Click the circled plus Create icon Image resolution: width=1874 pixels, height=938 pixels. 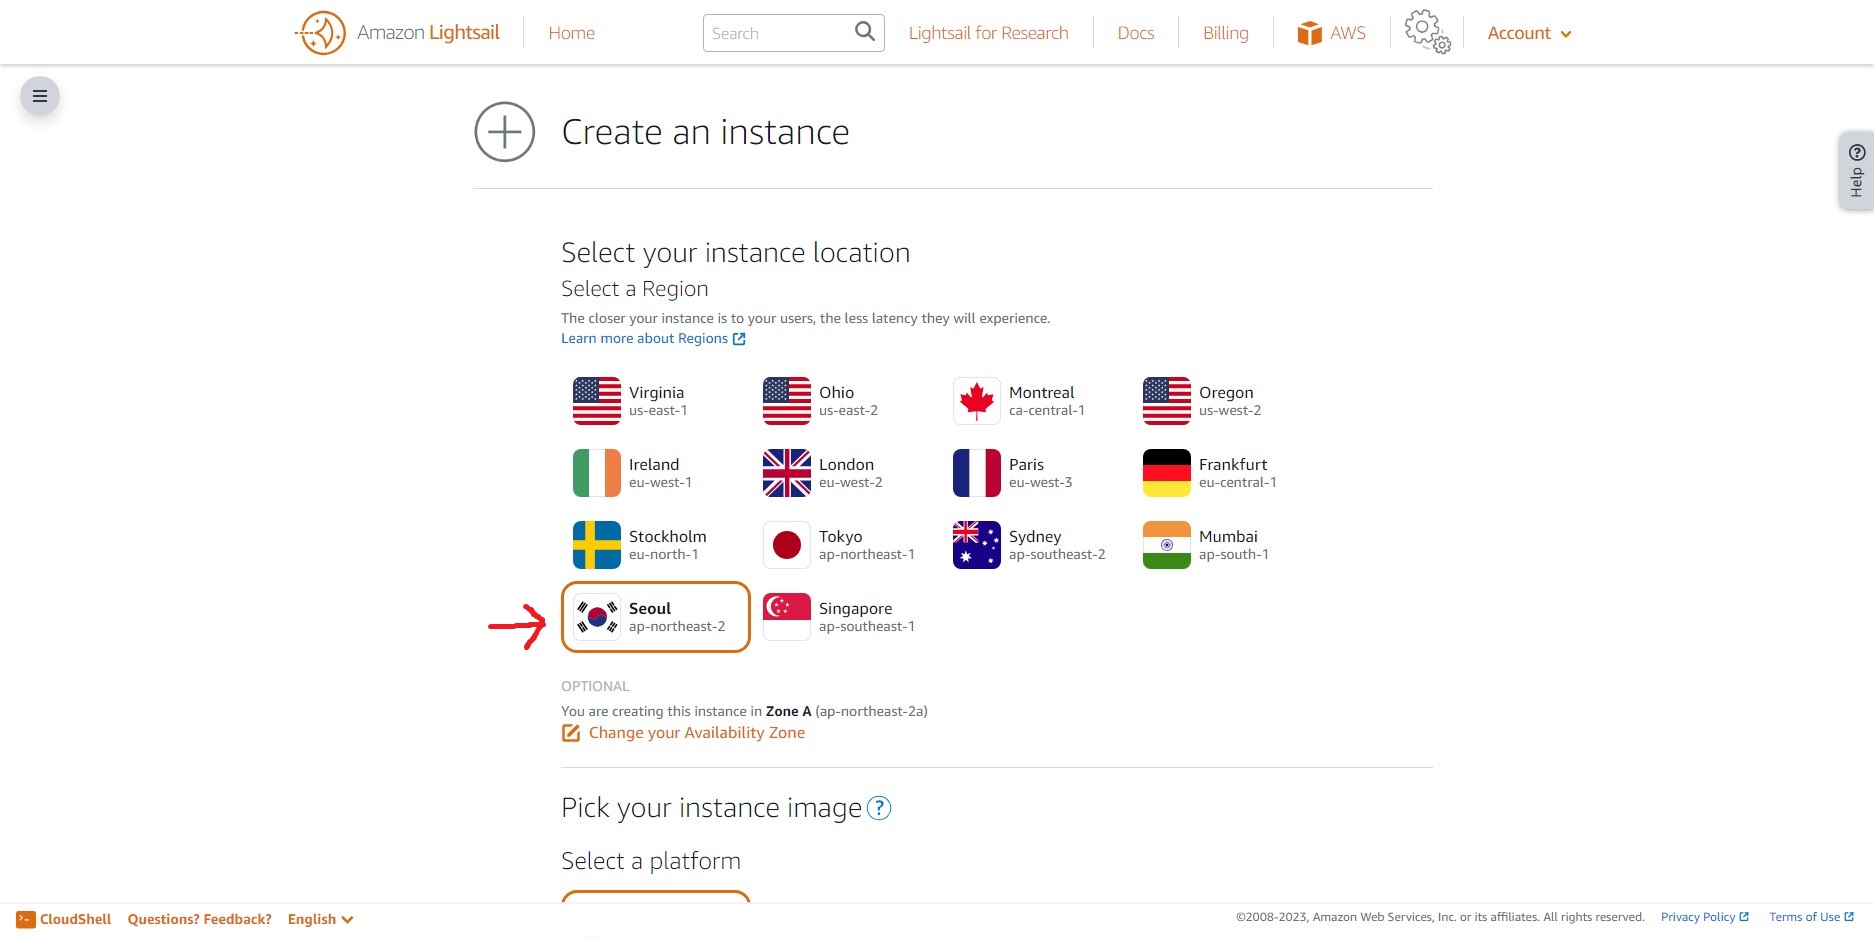(504, 132)
